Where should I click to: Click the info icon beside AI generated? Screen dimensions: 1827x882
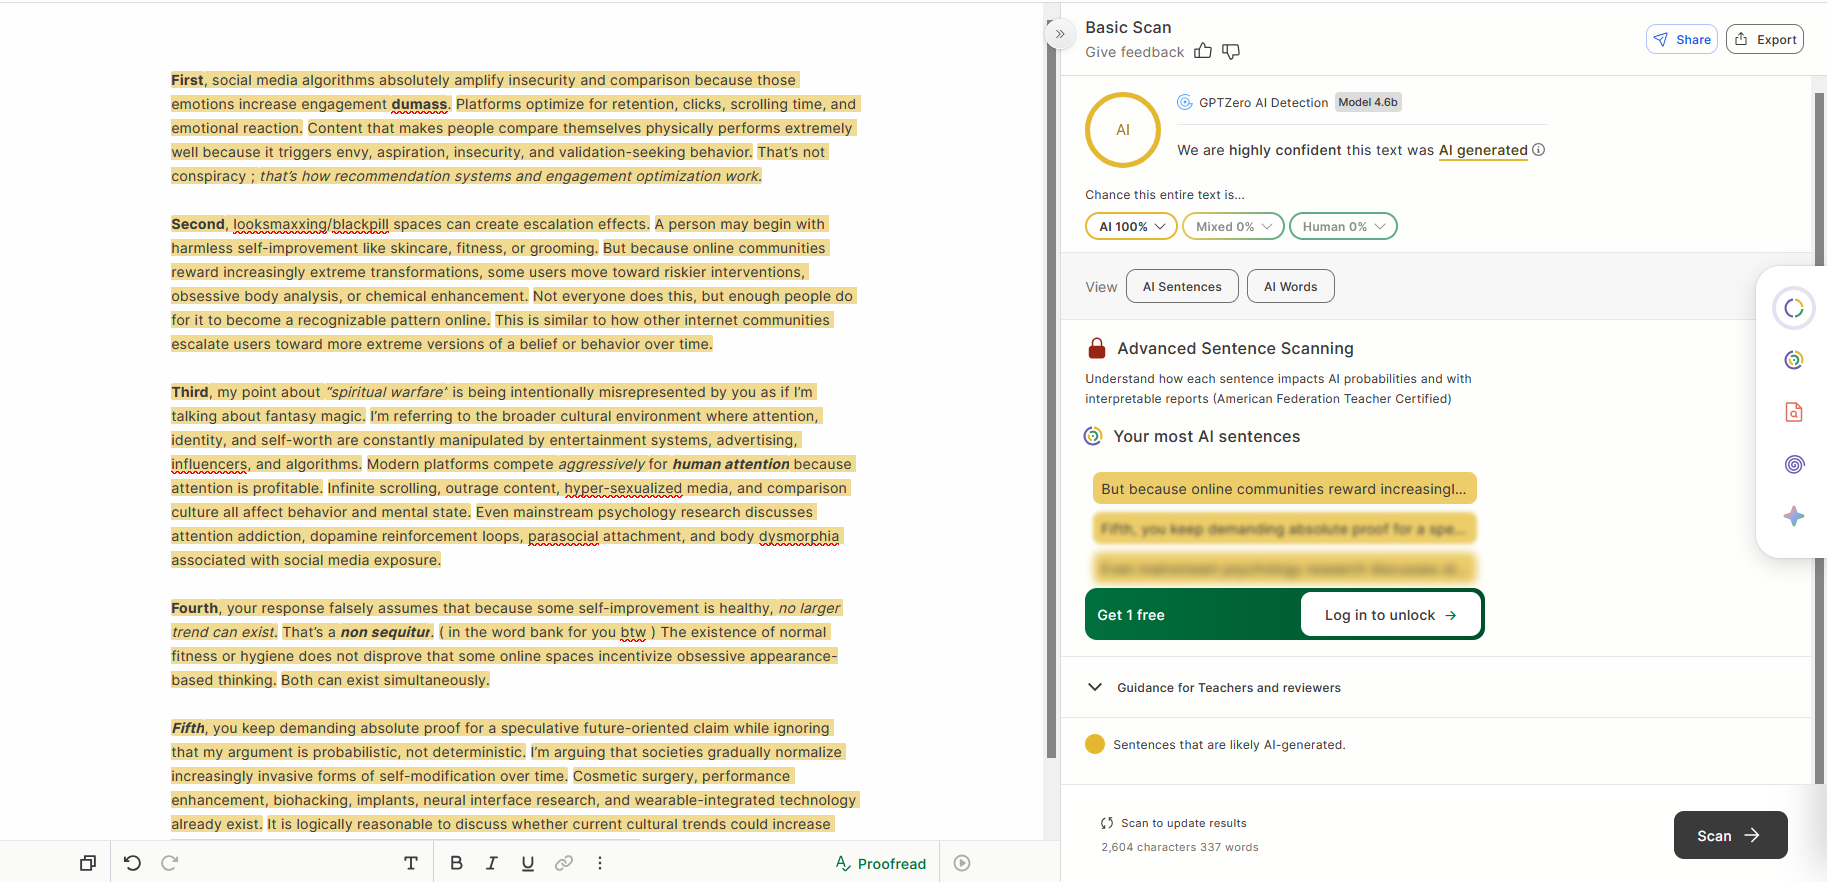(x=1539, y=150)
